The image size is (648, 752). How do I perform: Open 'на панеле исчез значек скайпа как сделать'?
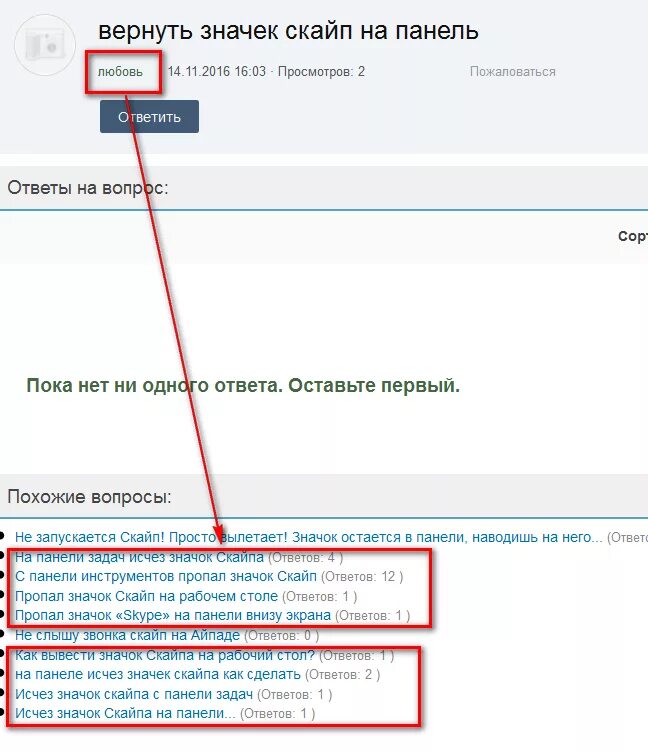click(158, 674)
